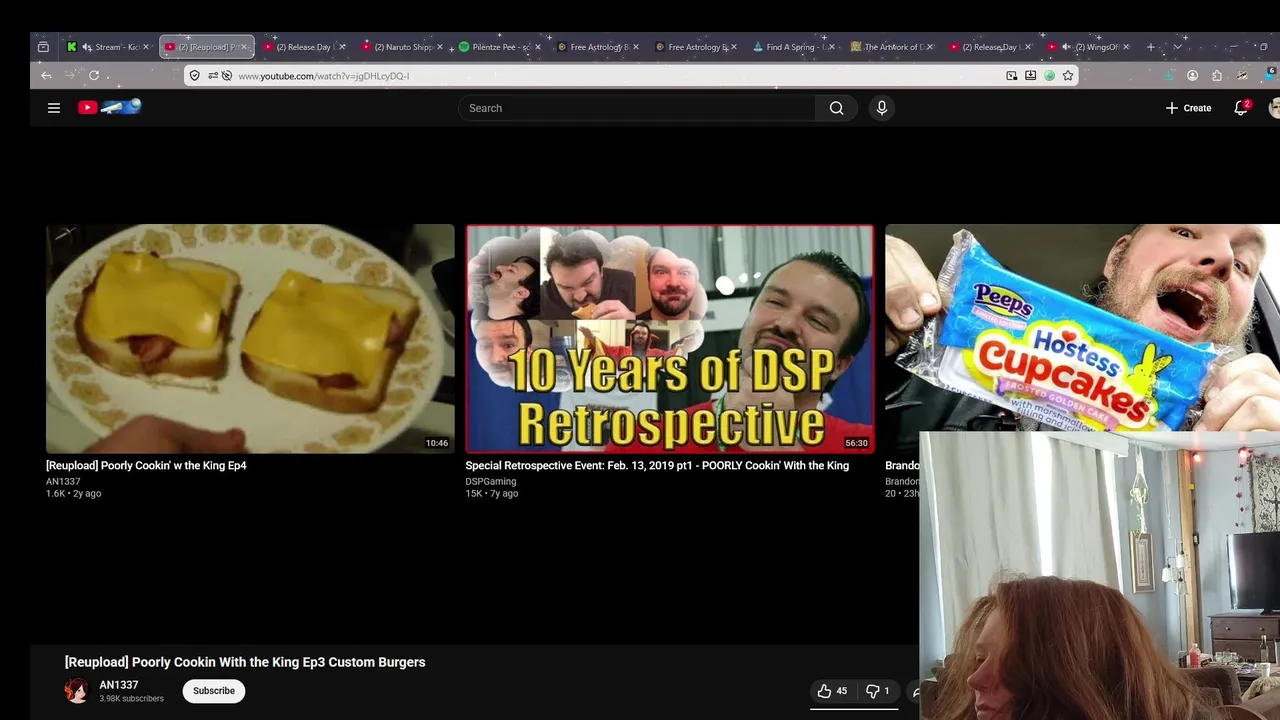Open a new browser tab
Screen dimensions: 1280x720
click(x=1150, y=47)
